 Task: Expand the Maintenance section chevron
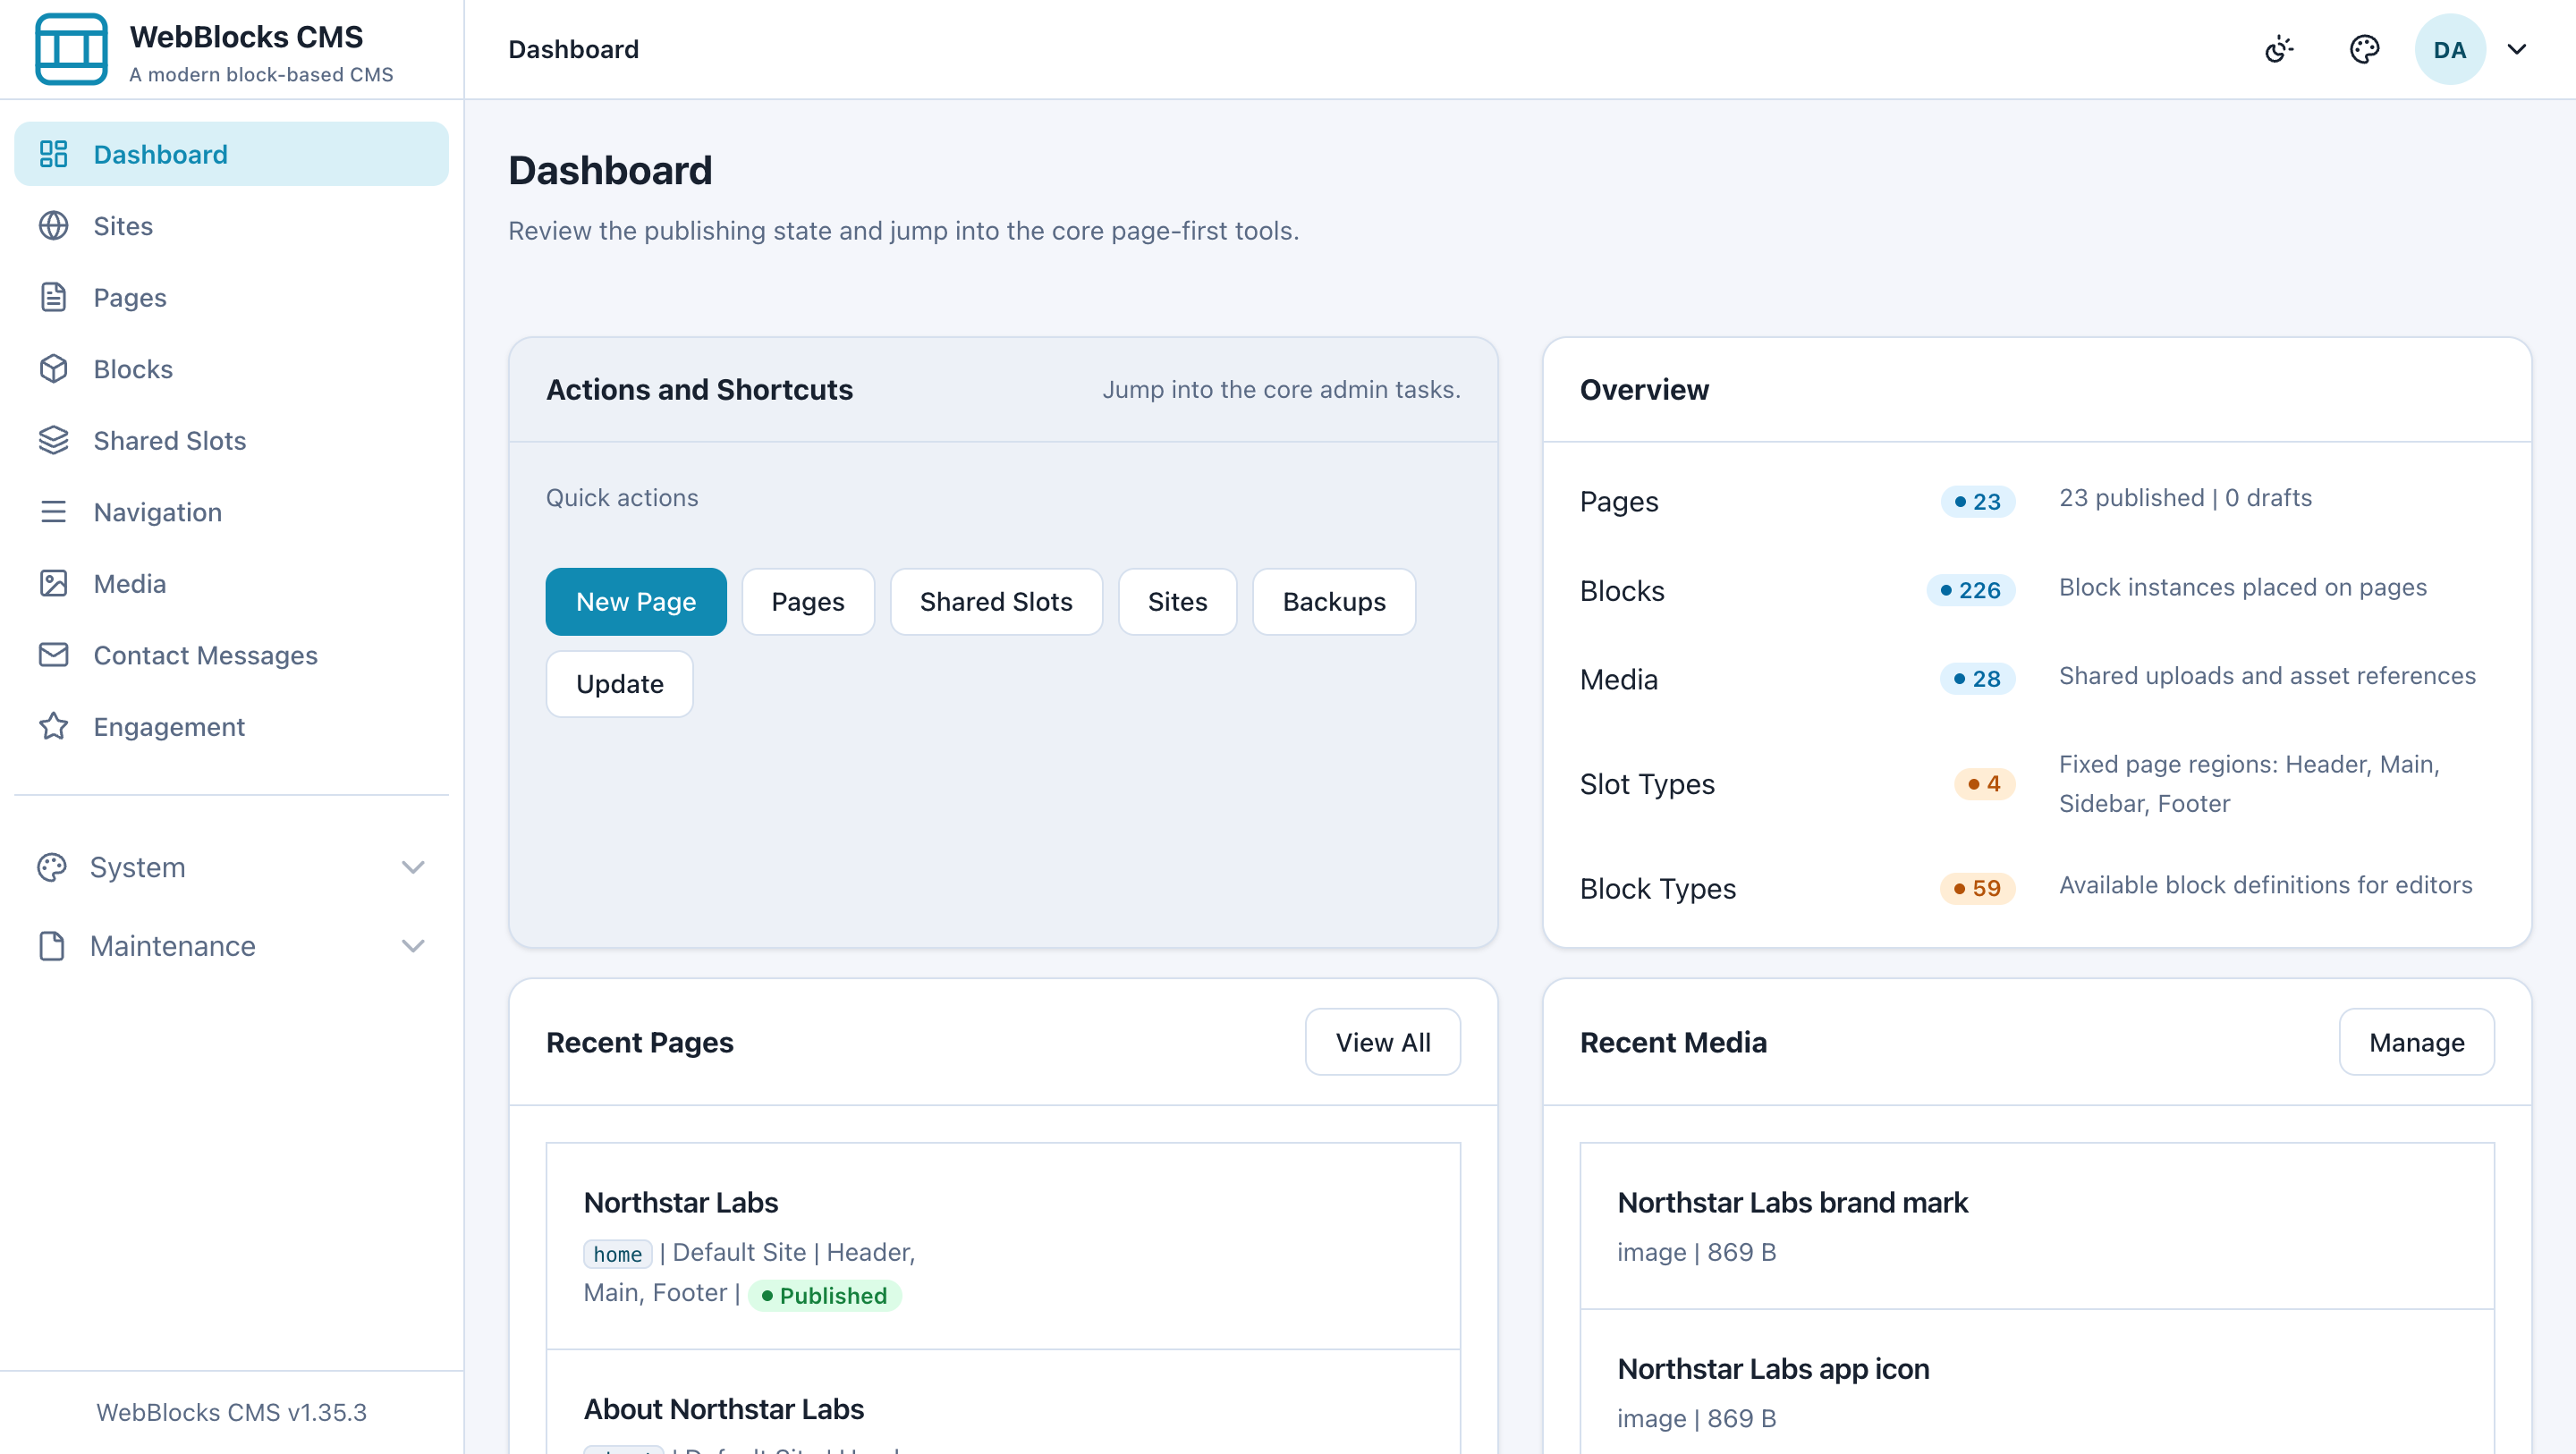coord(413,946)
